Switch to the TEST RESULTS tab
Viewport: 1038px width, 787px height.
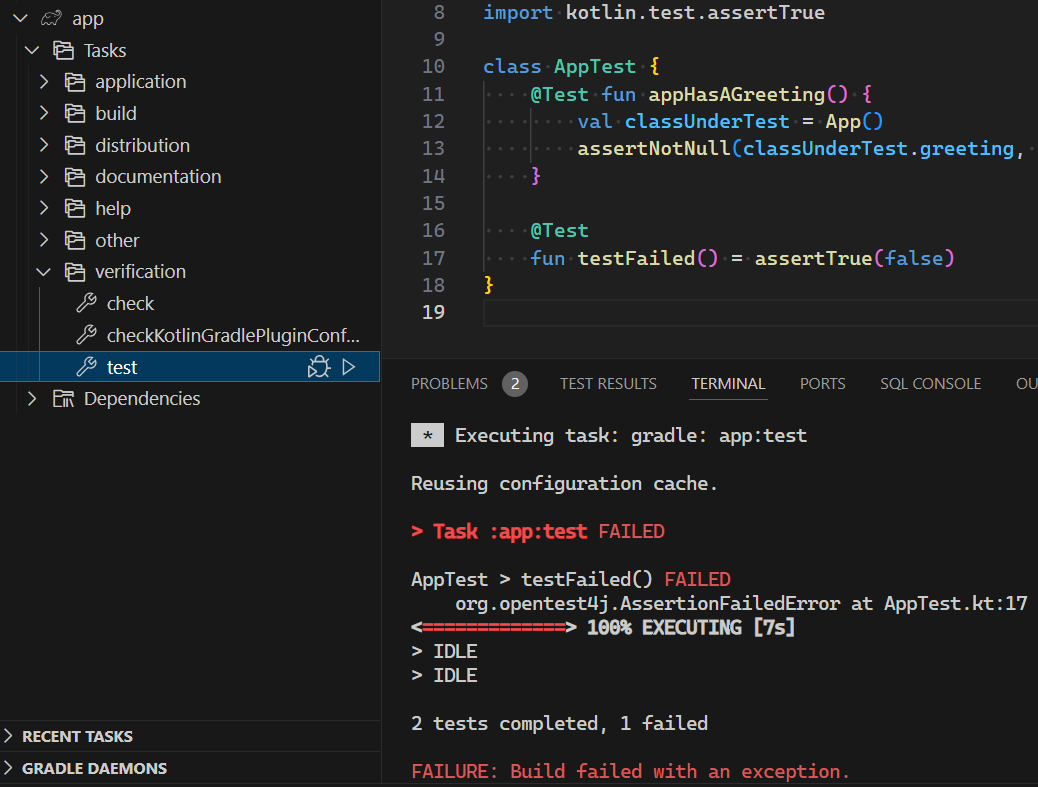click(x=608, y=383)
